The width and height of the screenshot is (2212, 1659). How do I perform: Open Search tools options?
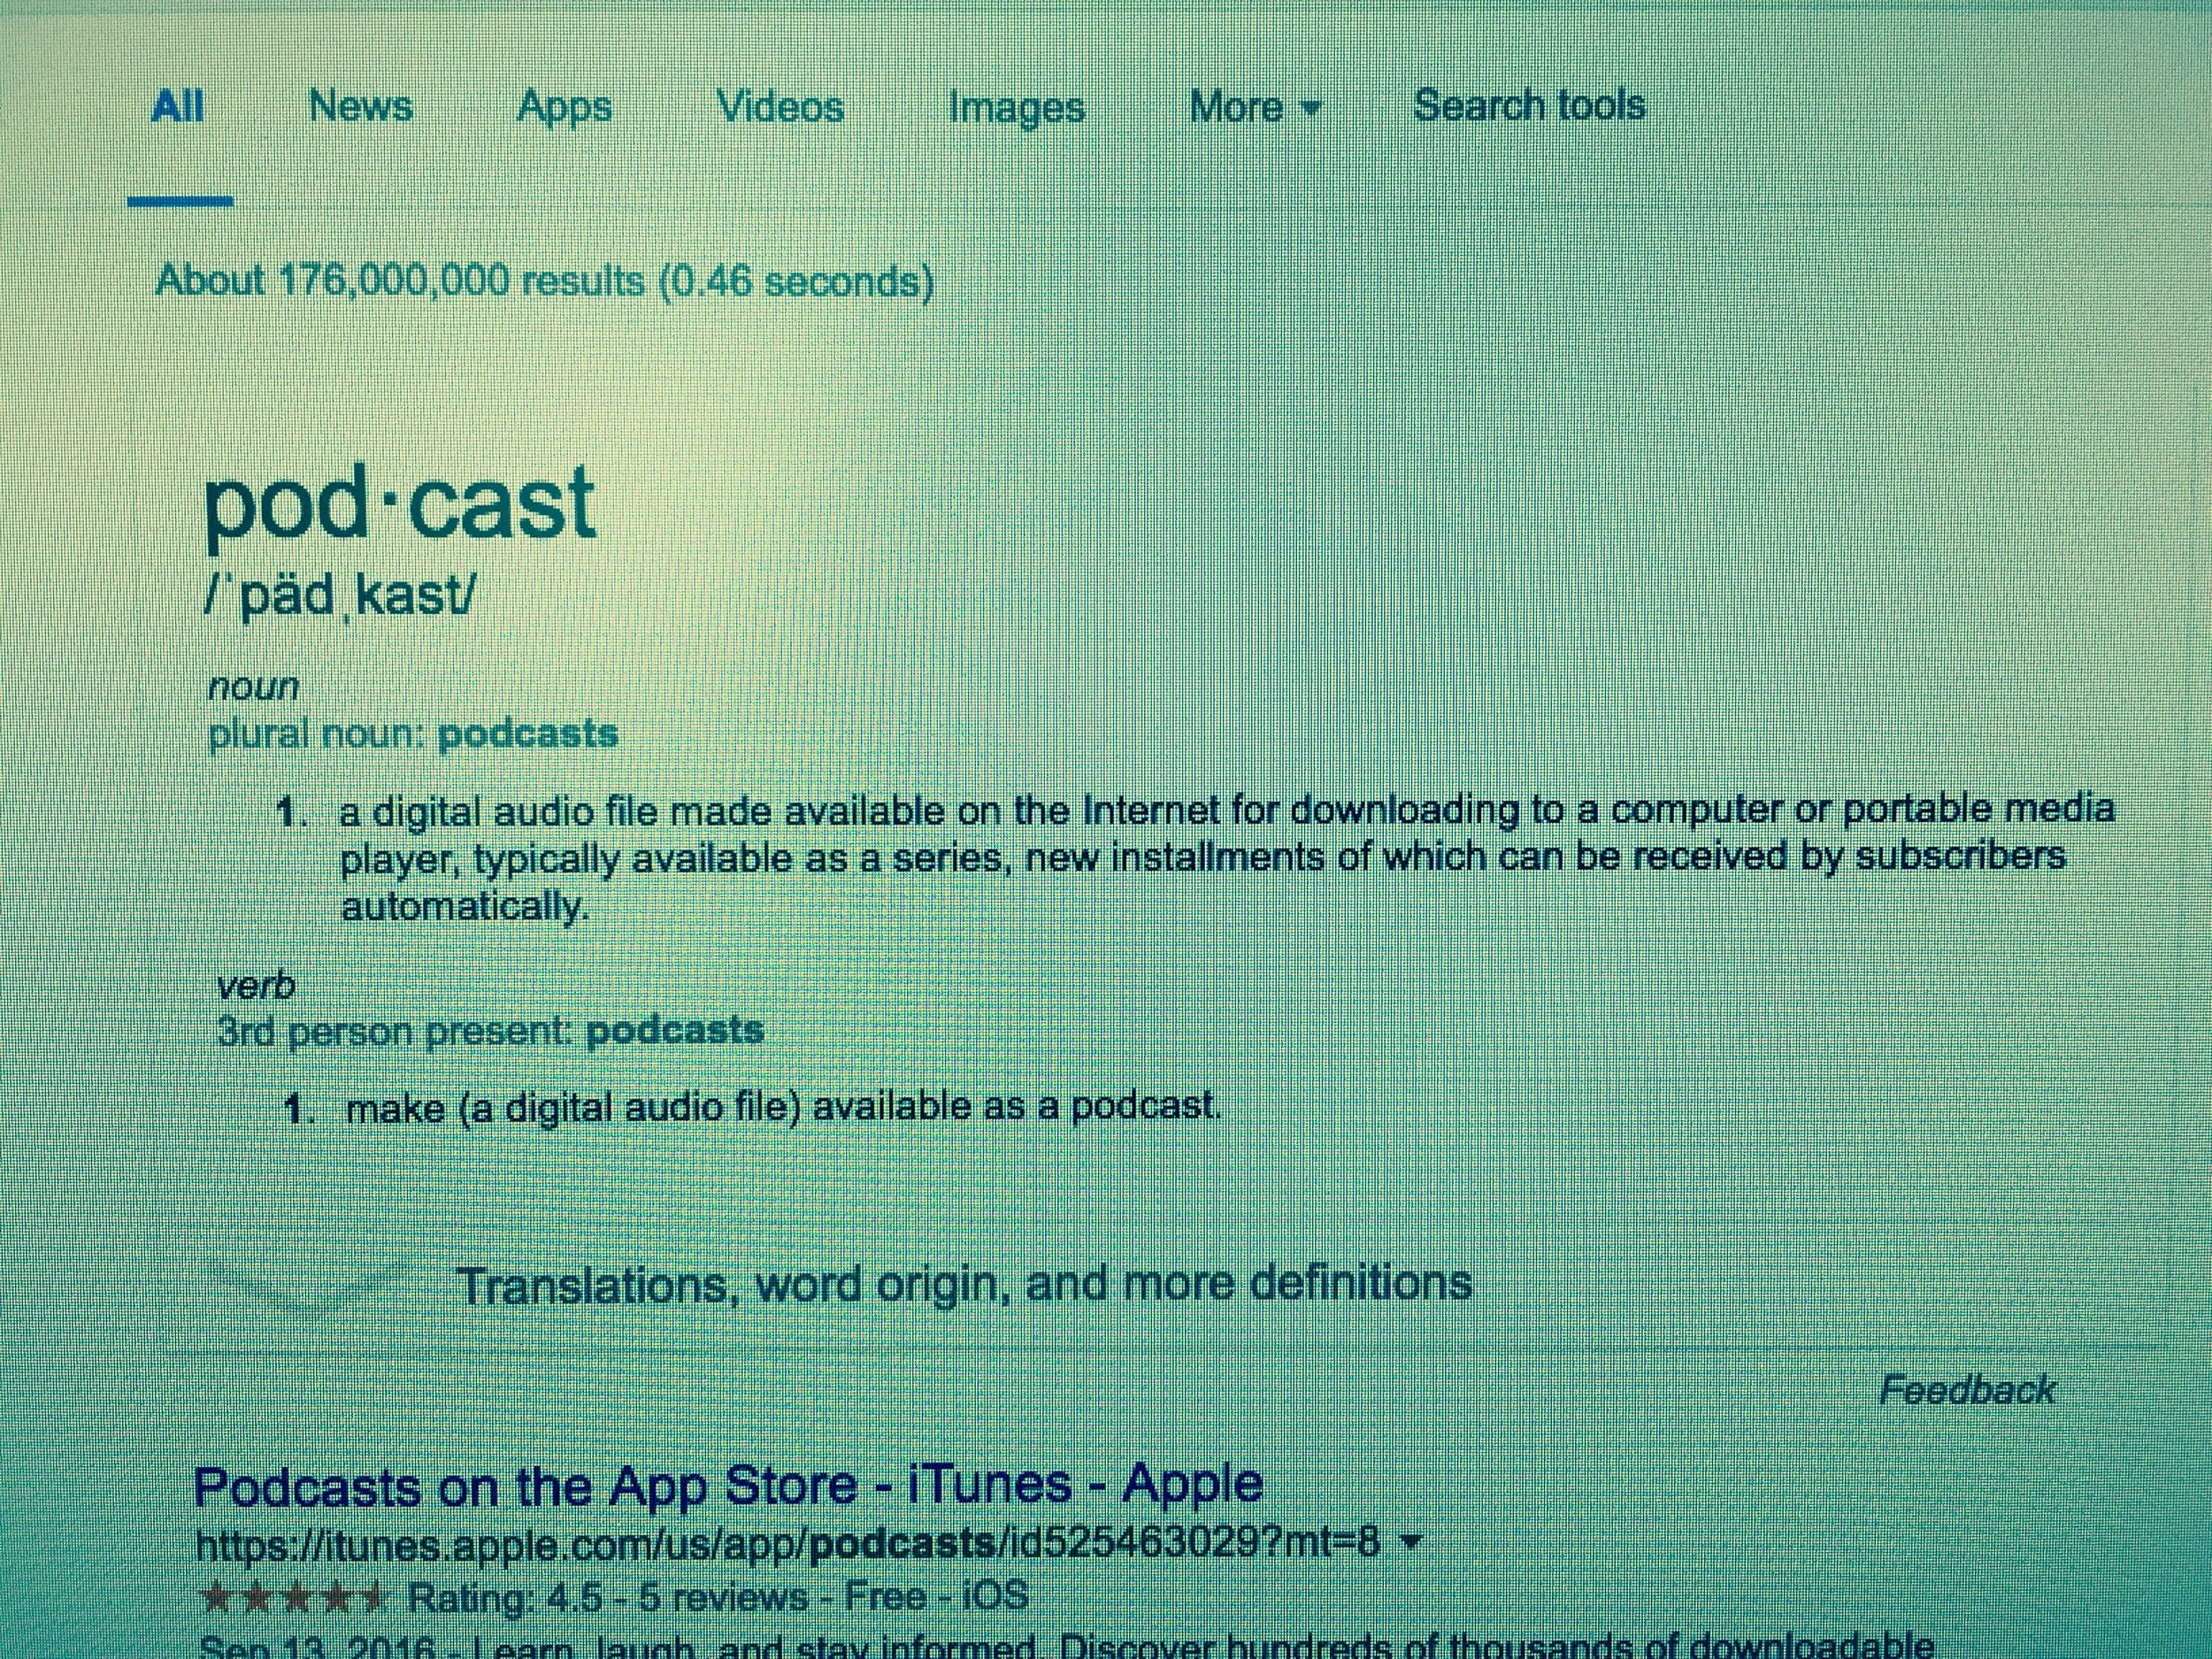pyautogui.click(x=1528, y=105)
